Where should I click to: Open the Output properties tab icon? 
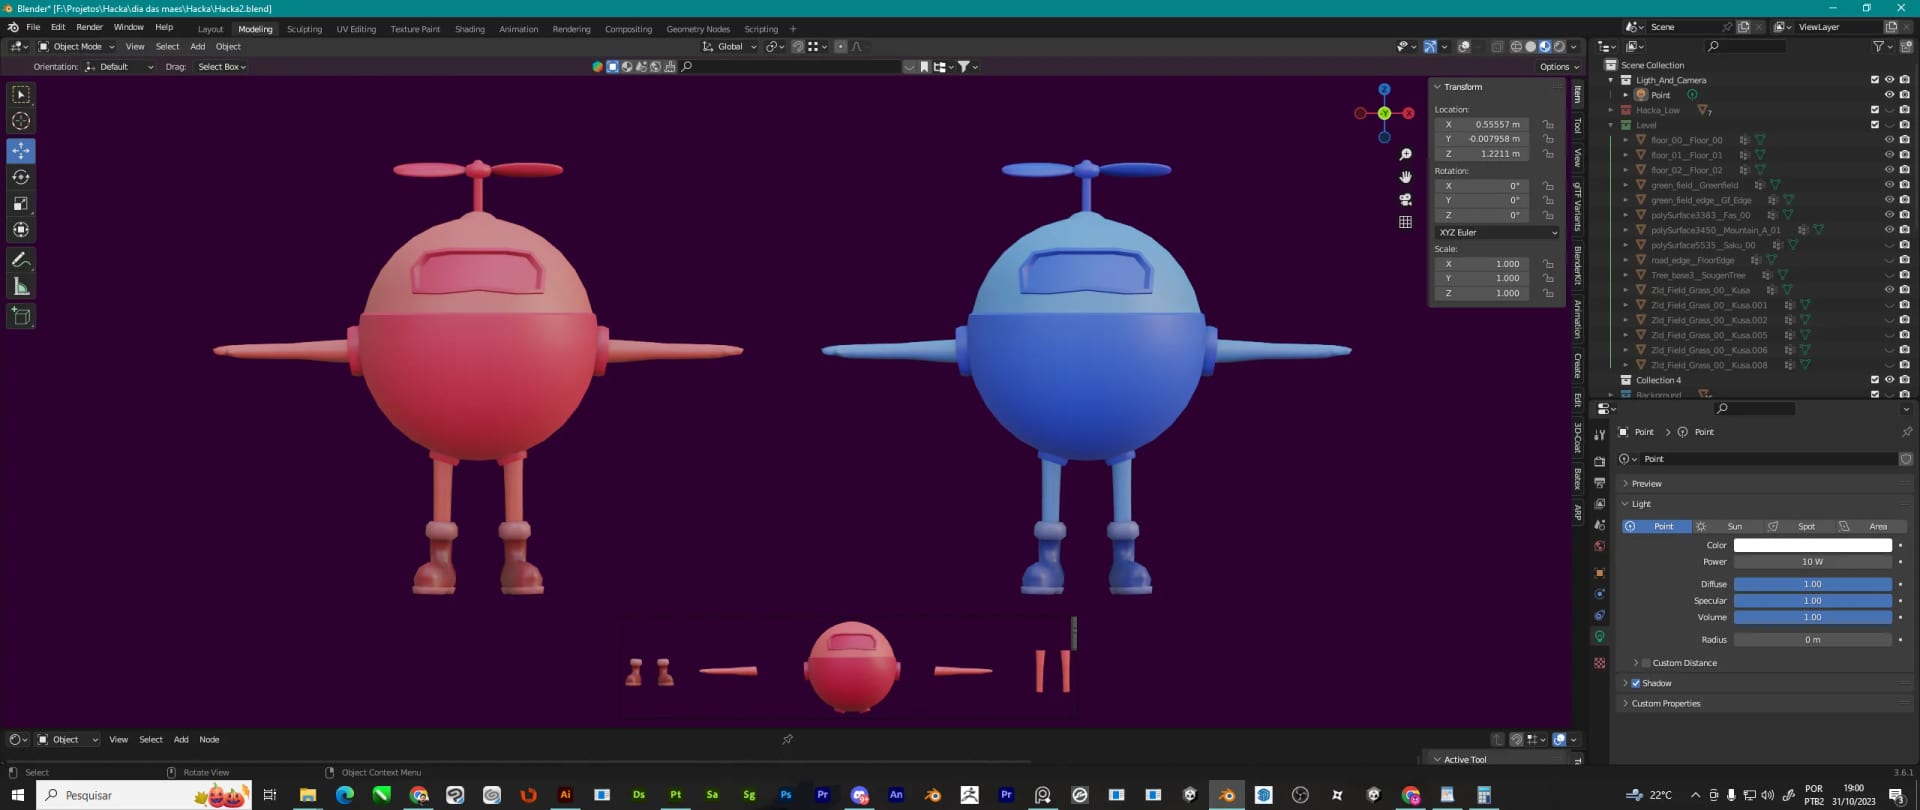1599,483
